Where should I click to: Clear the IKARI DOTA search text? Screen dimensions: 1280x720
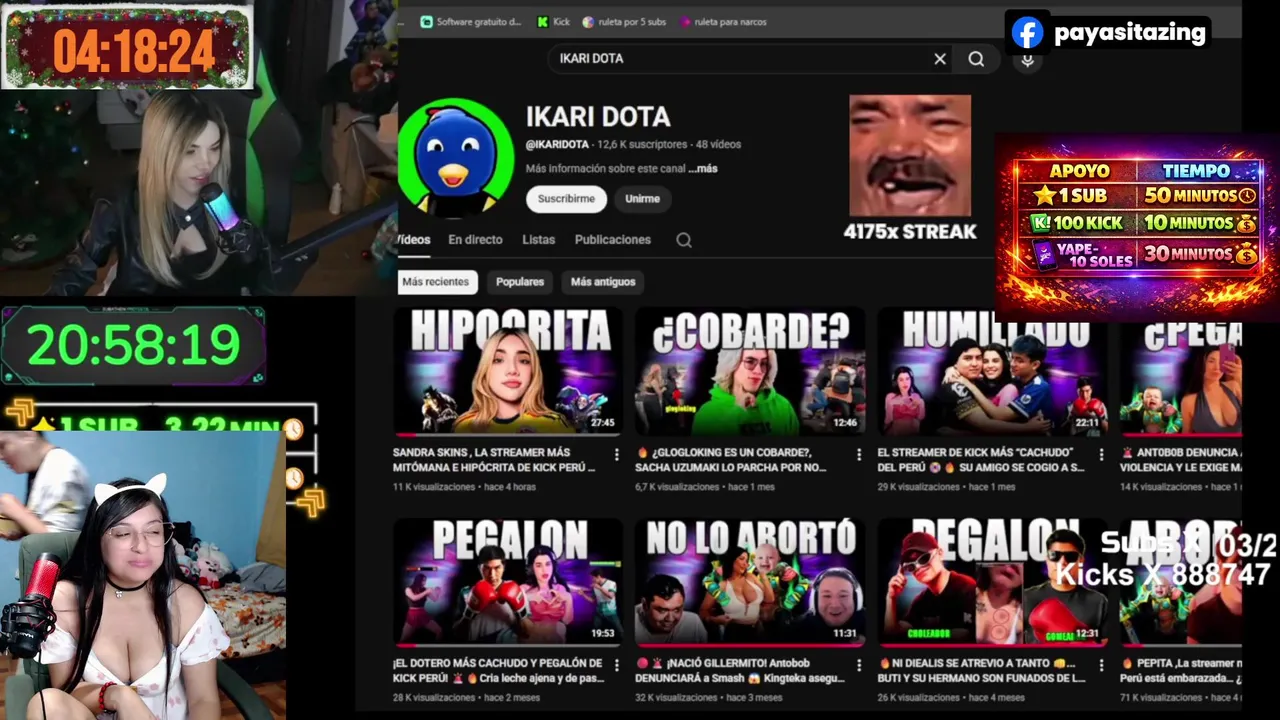[x=940, y=59]
